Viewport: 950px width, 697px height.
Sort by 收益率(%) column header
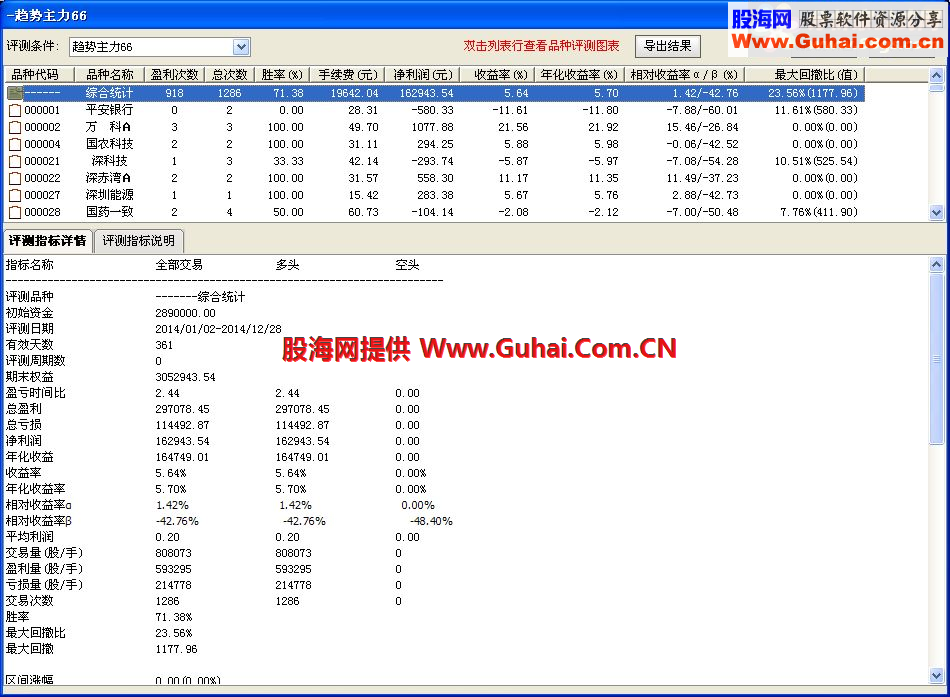[x=497, y=75]
